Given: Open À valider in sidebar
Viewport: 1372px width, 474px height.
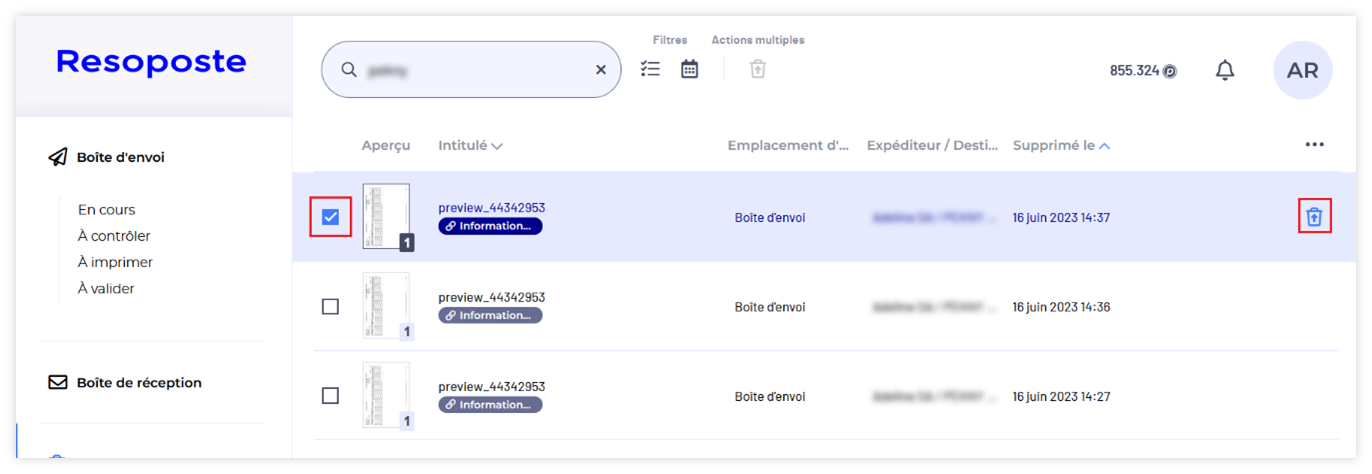Looking at the screenshot, I should coord(106,289).
